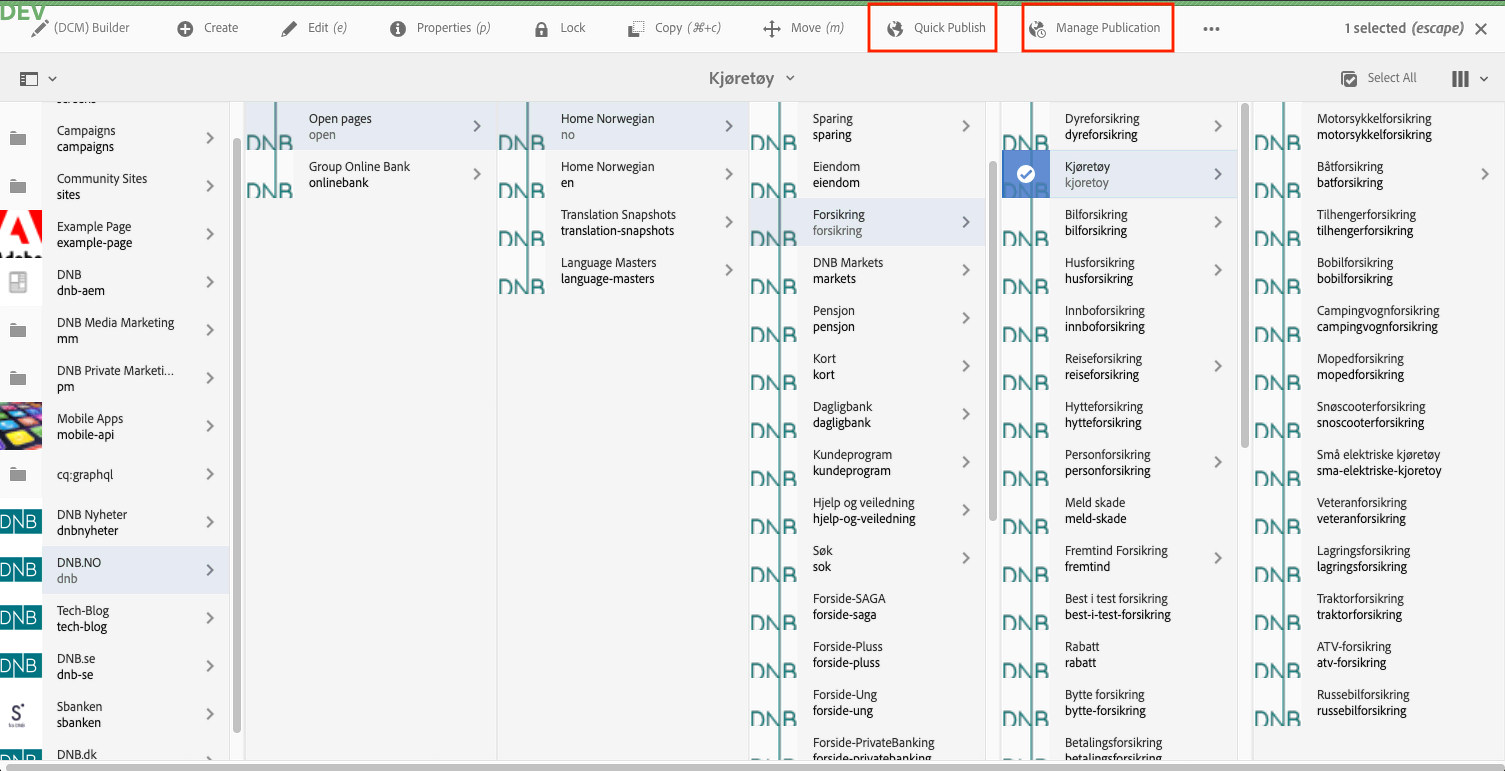Viewport: 1505px width, 771px height.
Task: Open Properties info icon
Action: (x=398, y=28)
